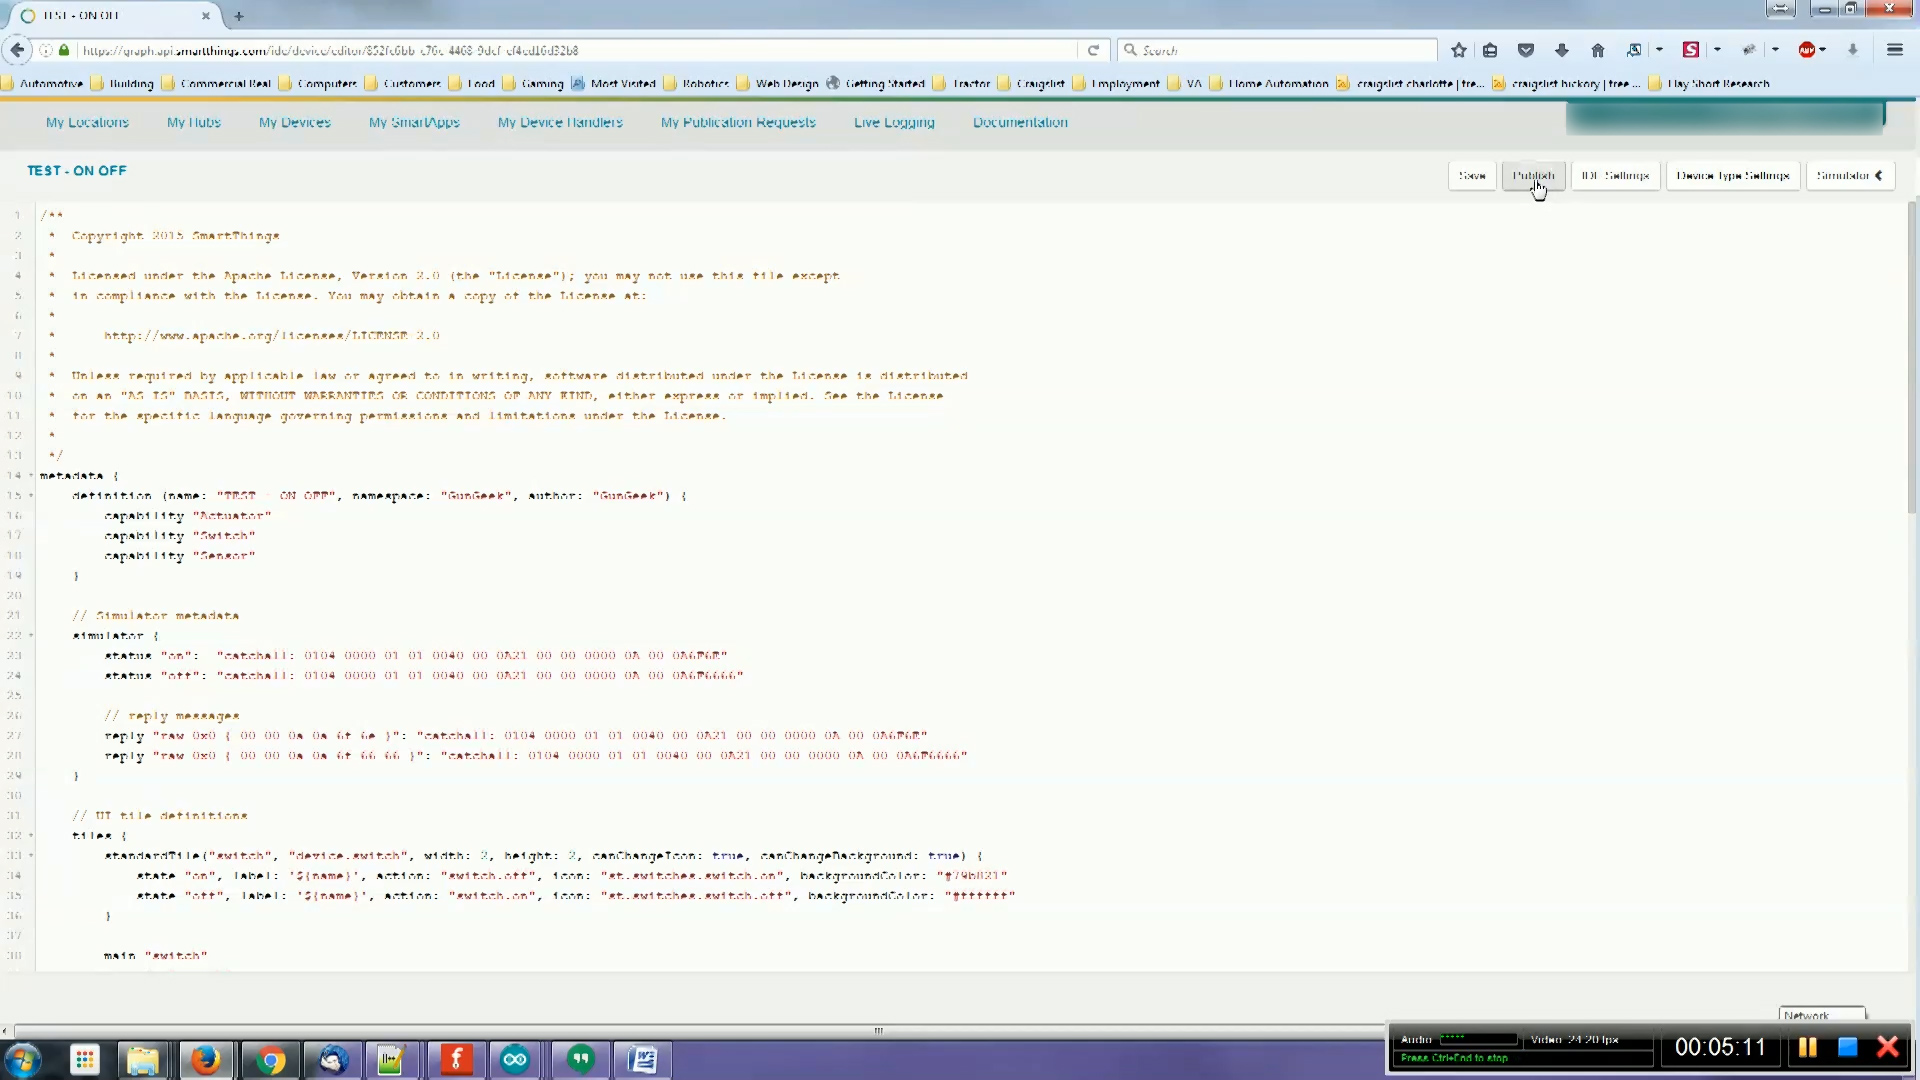
Task: Open the Pocket save icon
Action: tap(1526, 50)
